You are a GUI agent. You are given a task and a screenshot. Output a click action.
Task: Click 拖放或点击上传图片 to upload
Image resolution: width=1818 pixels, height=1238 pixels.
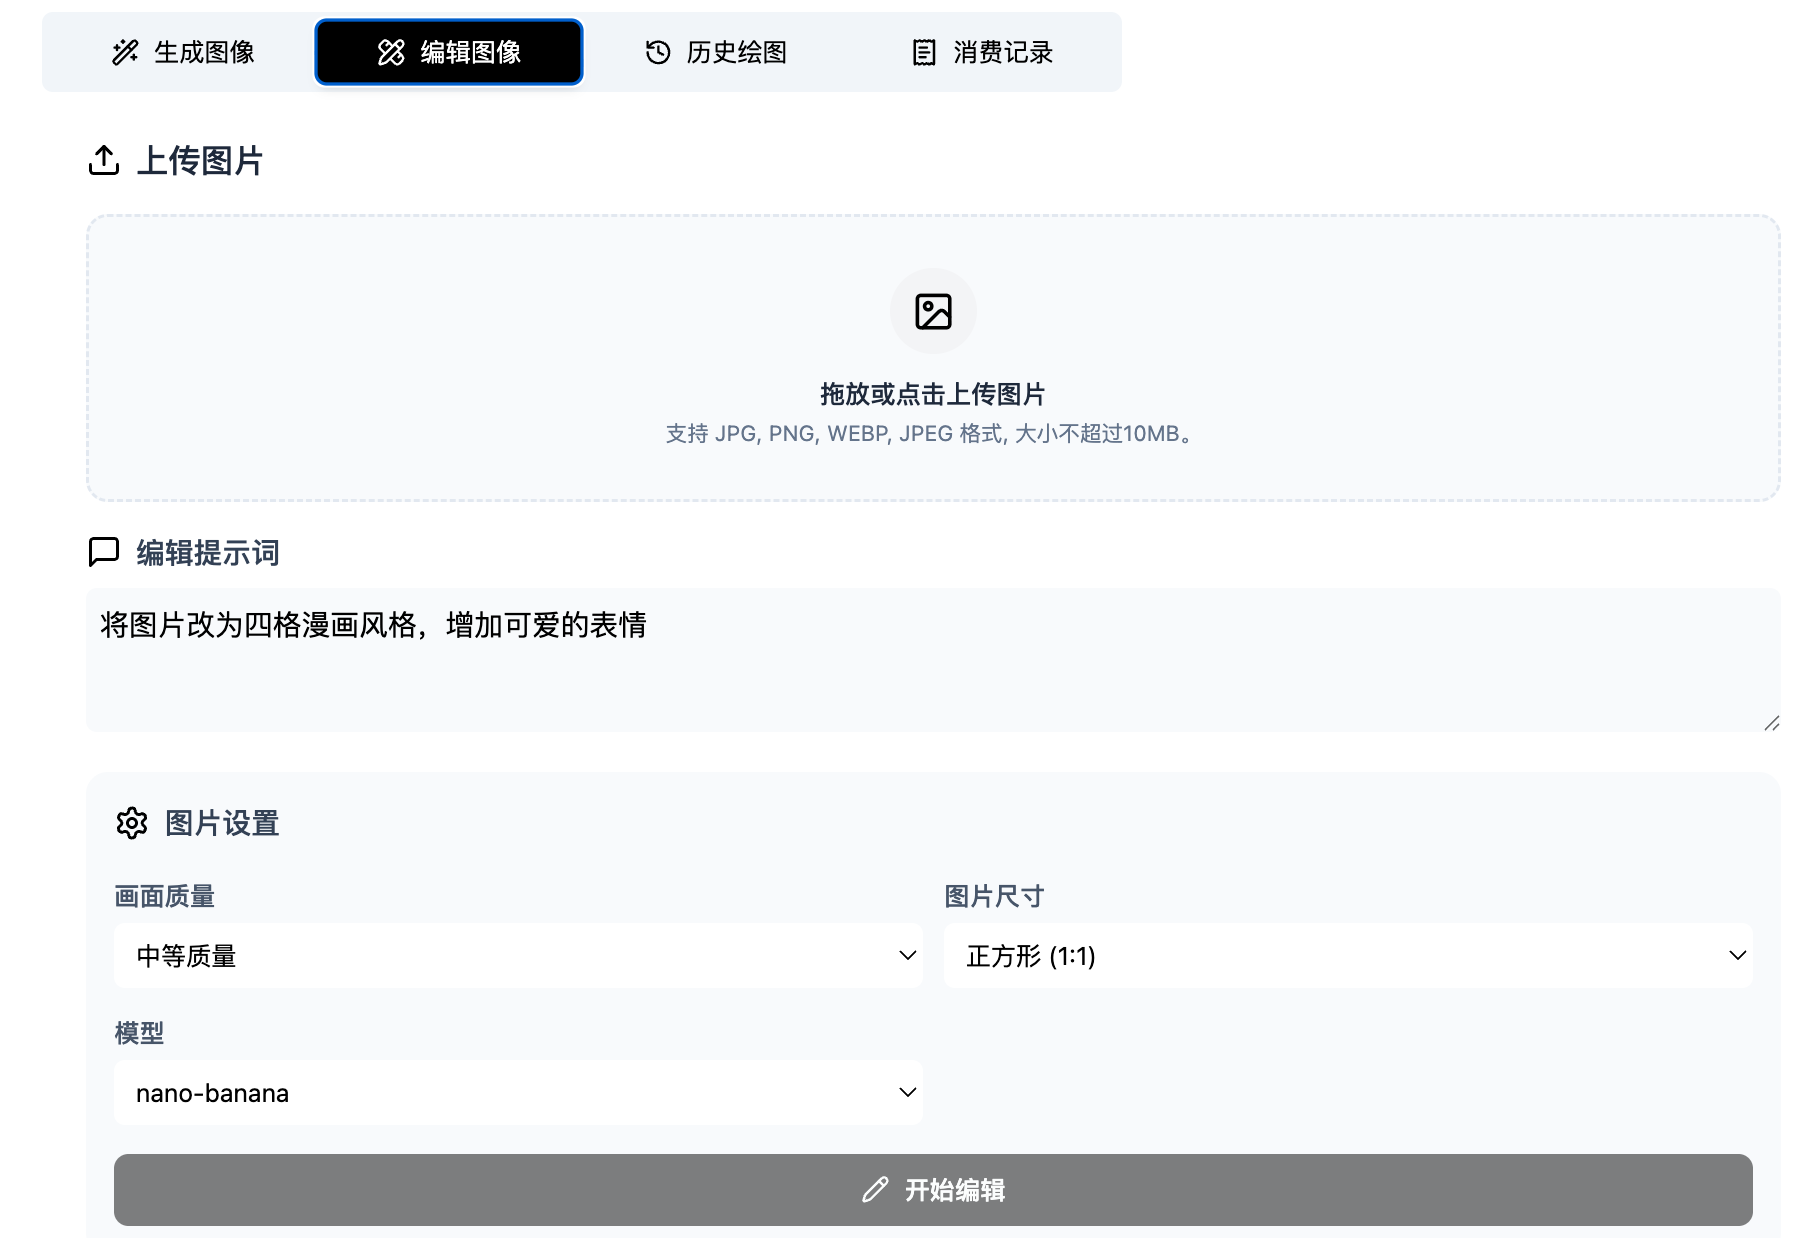933,394
